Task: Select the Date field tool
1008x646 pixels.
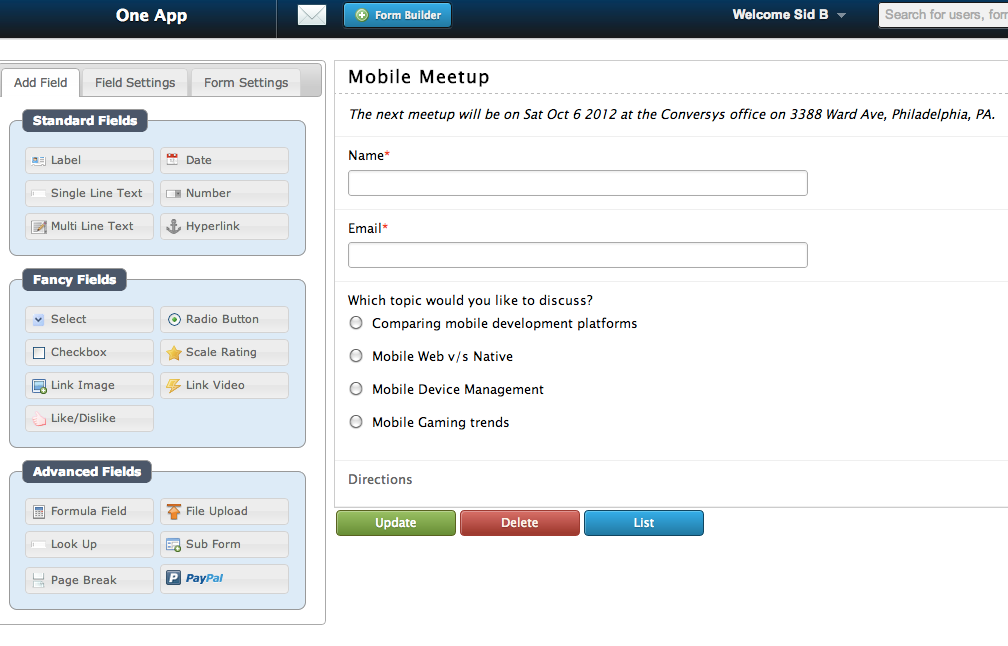Action: [x=224, y=160]
